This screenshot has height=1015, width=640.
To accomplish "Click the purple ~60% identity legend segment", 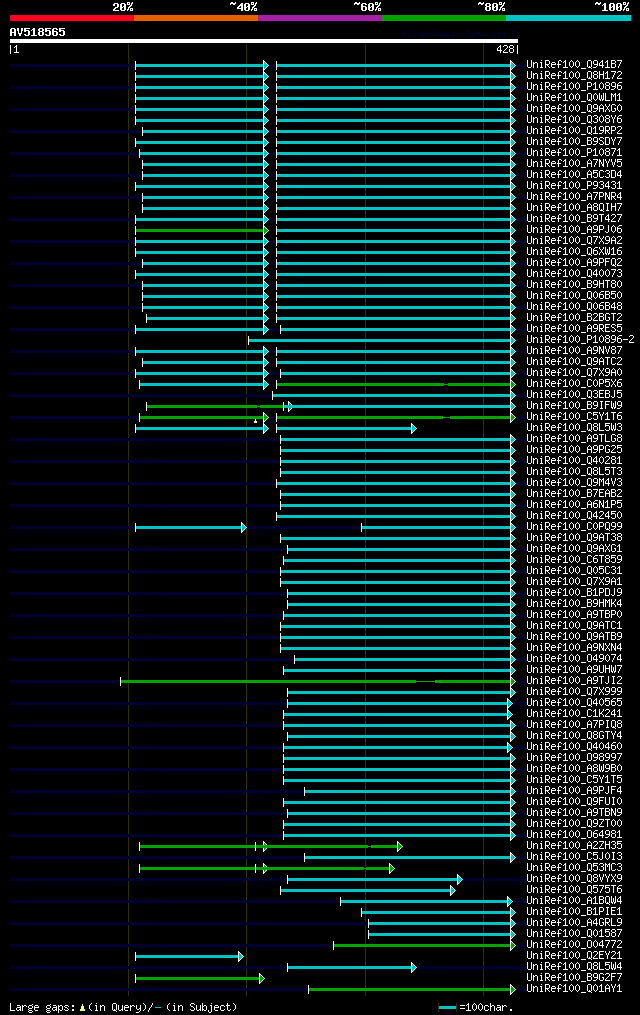I will click(320, 18).
